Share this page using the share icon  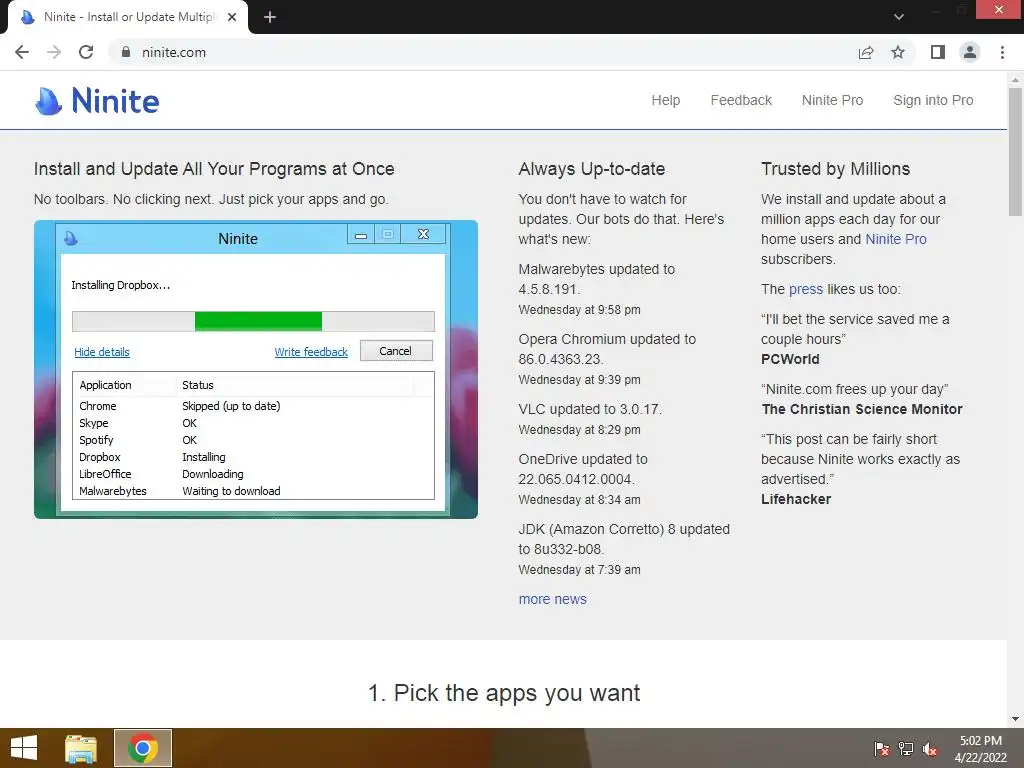tap(866, 52)
